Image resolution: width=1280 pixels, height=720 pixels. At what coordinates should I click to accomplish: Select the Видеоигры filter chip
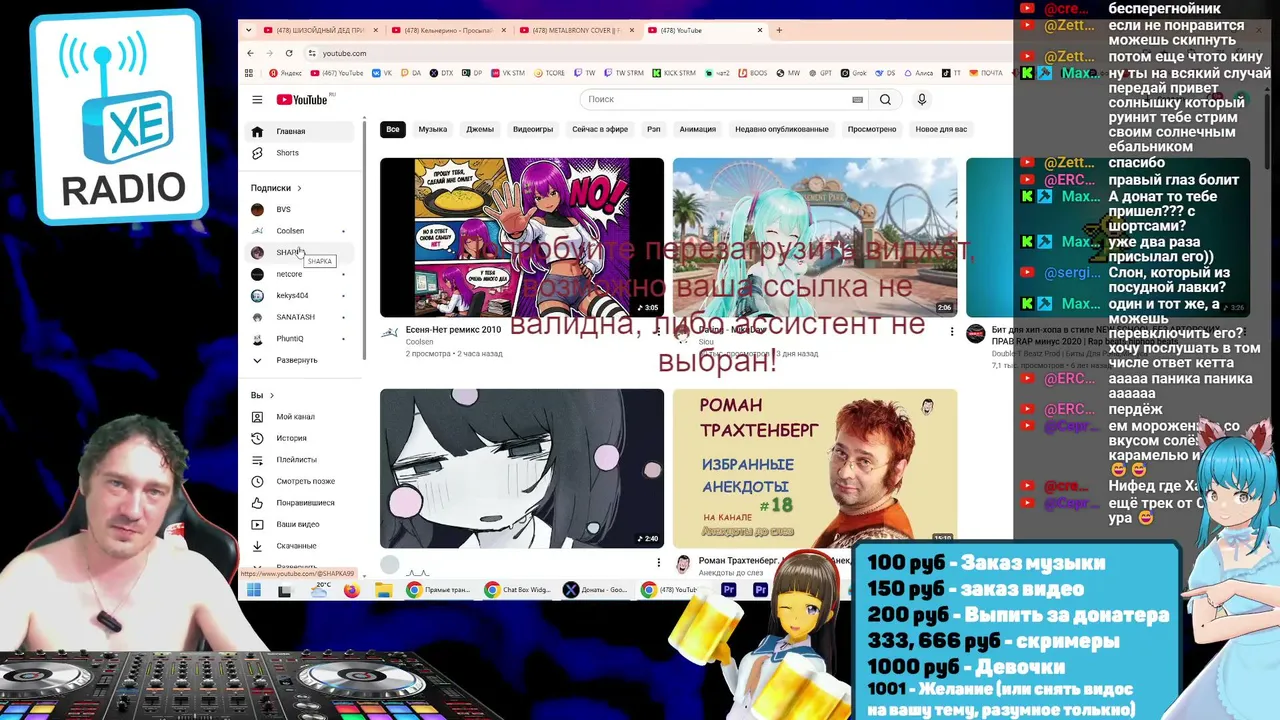[x=533, y=129]
